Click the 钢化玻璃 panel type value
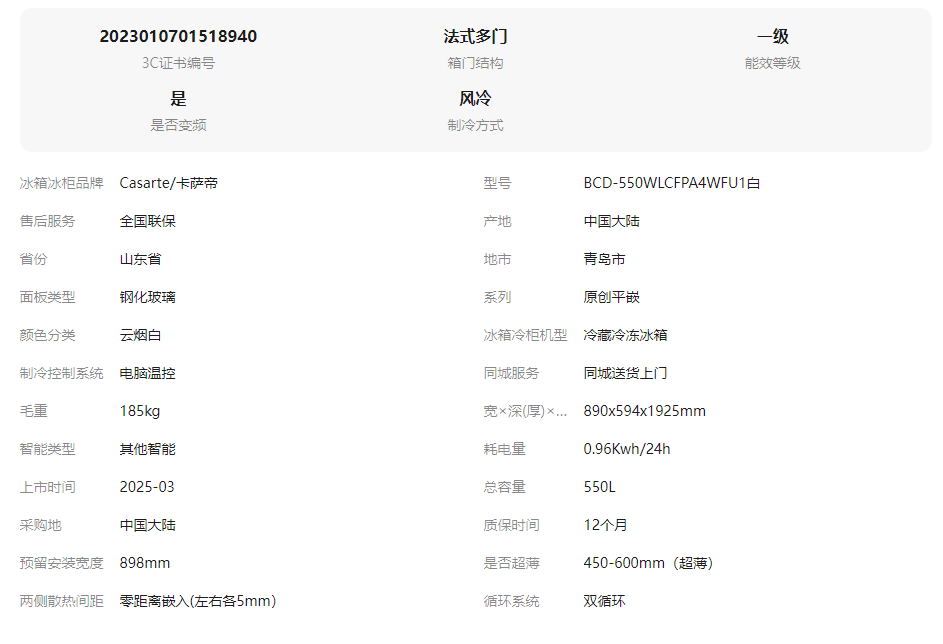 tap(148, 297)
